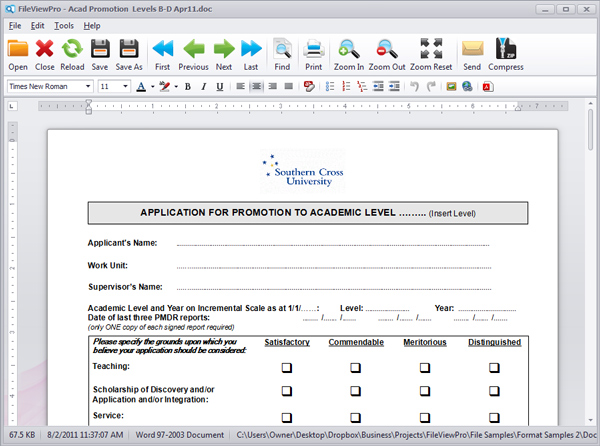Click the Save As button

129,54
